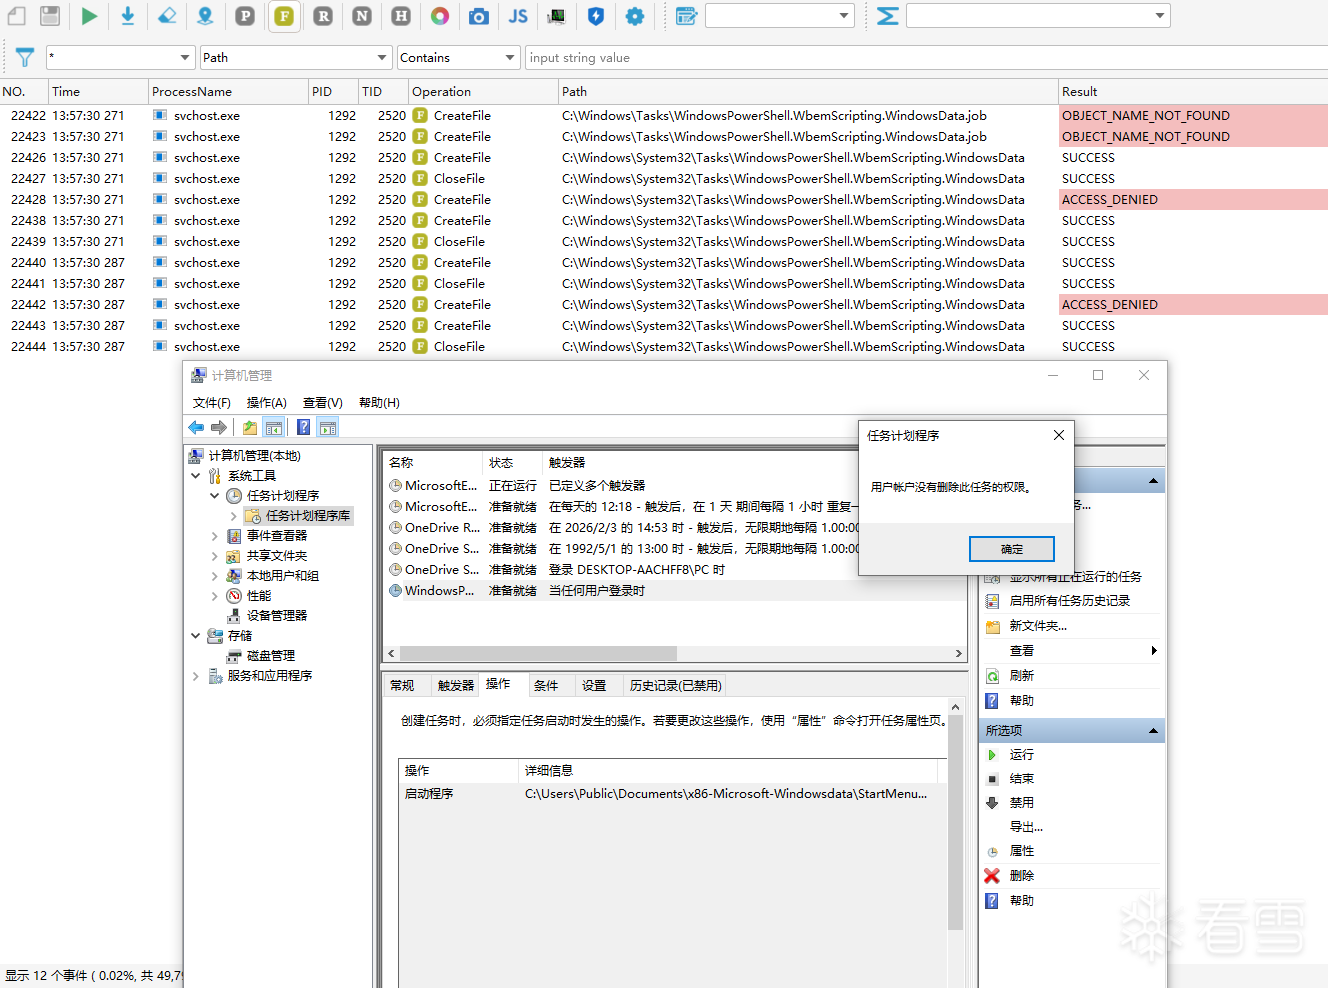Click the green start capture play icon
Viewport: 1328px width, 988px height.
pos(89,16)
